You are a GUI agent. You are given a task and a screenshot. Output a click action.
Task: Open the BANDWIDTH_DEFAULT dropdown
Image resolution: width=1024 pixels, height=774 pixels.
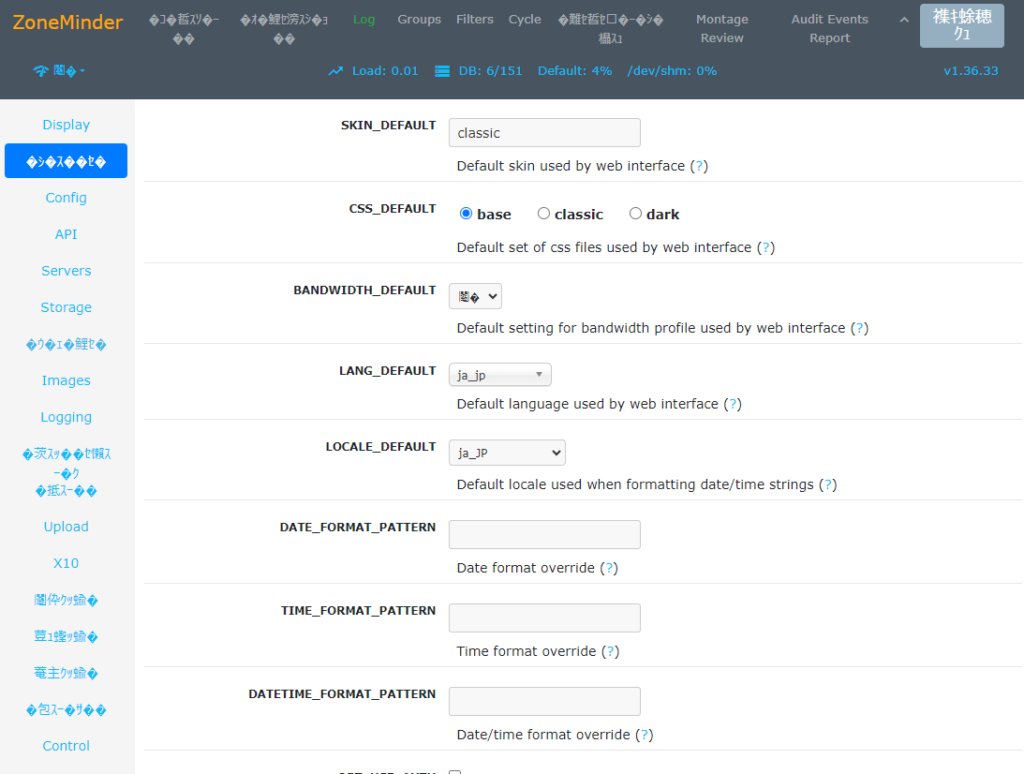tap(475, 296)
